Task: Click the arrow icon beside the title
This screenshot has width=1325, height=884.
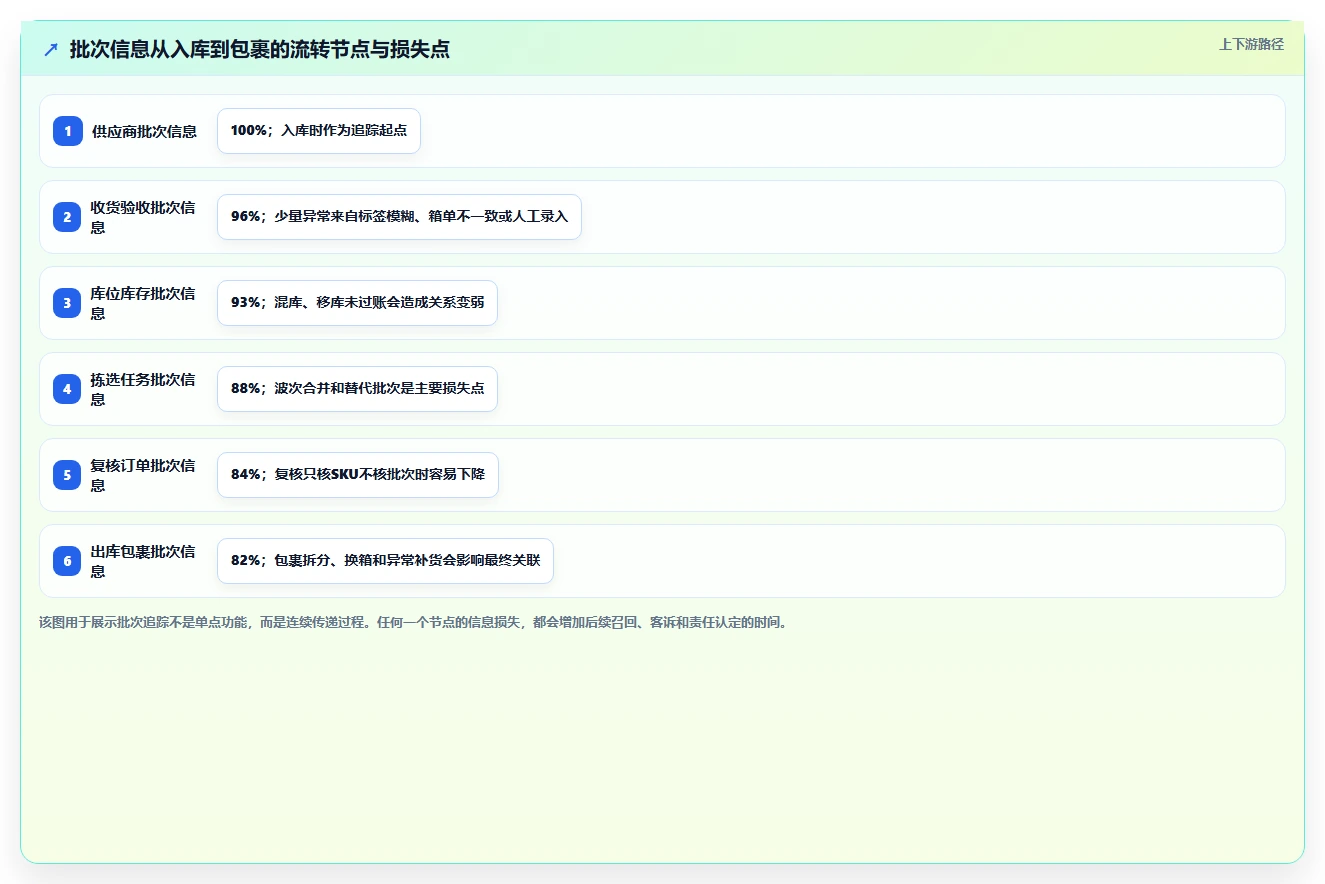Action: (51, 49)
